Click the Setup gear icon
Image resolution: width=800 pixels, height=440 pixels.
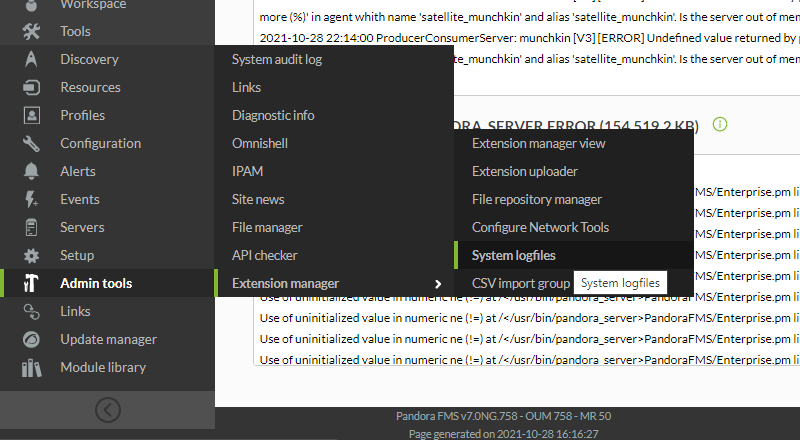pos(31,255)
